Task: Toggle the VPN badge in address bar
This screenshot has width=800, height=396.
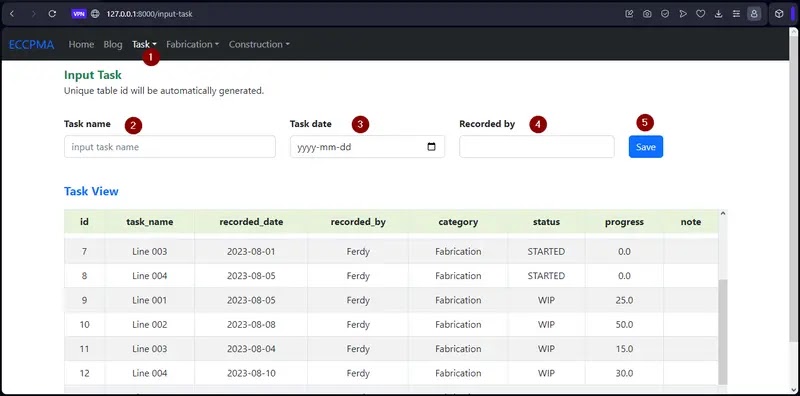Action: 79,14
